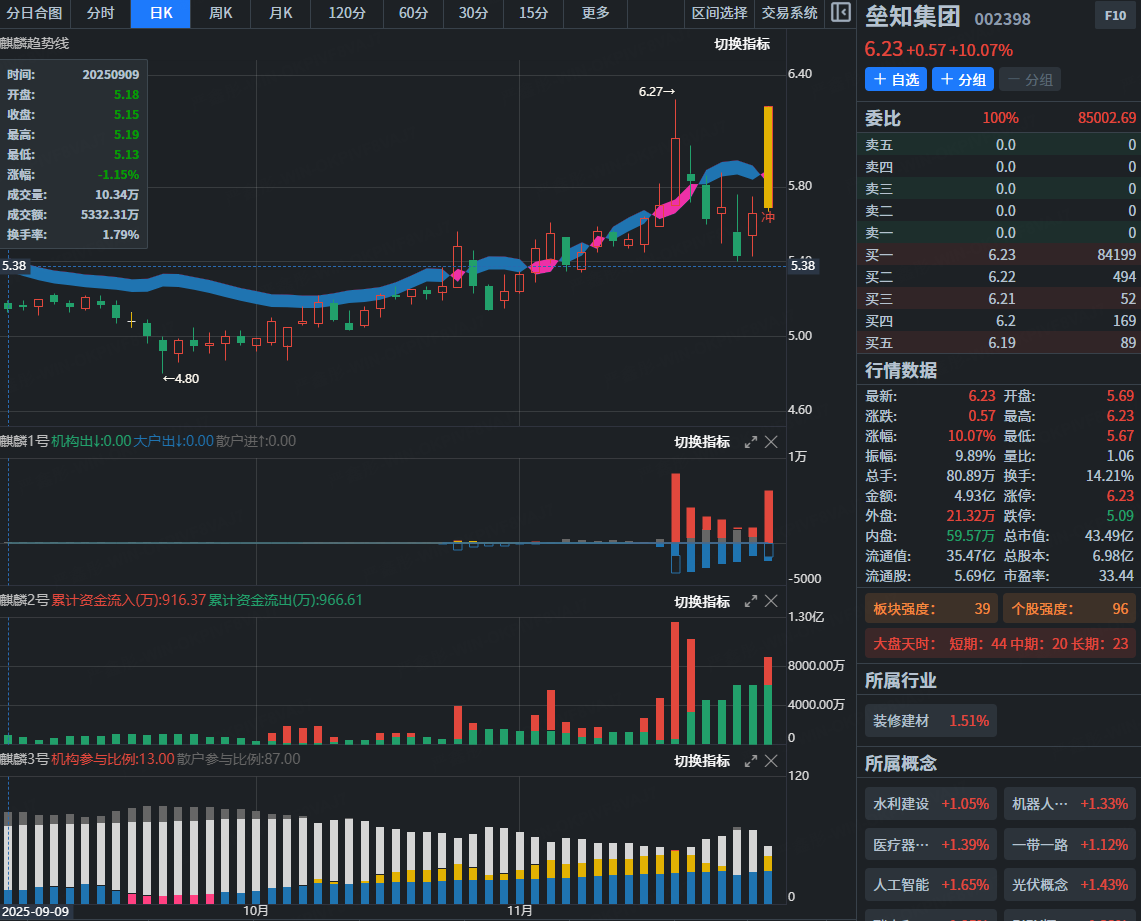Select the 分时 chart tab
Viewport: 1141px width, 921px height.
100,13
